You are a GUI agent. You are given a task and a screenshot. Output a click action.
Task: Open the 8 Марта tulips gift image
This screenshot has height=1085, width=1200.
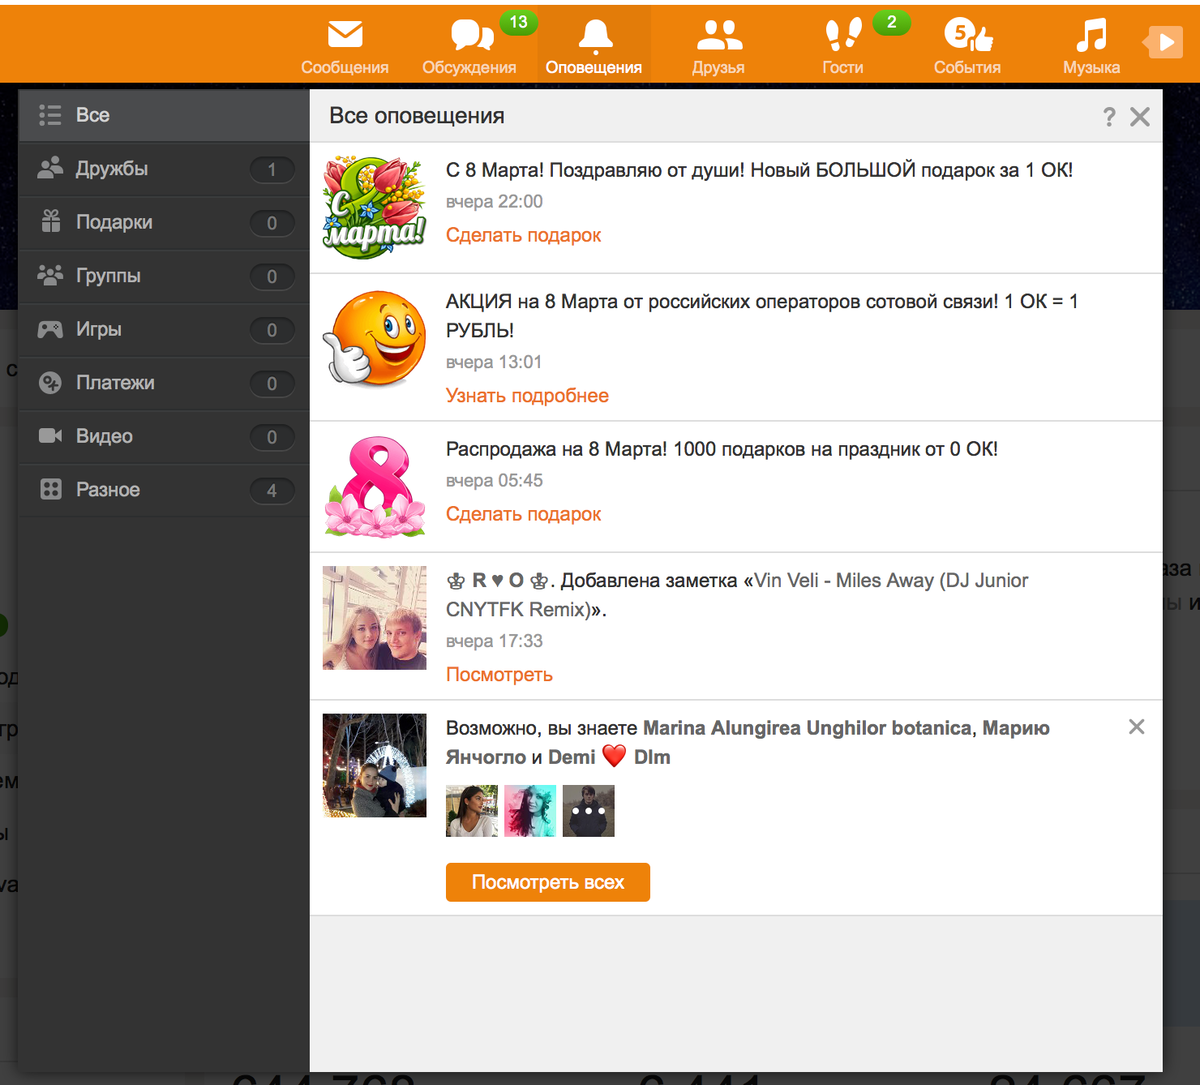[375, 208]
